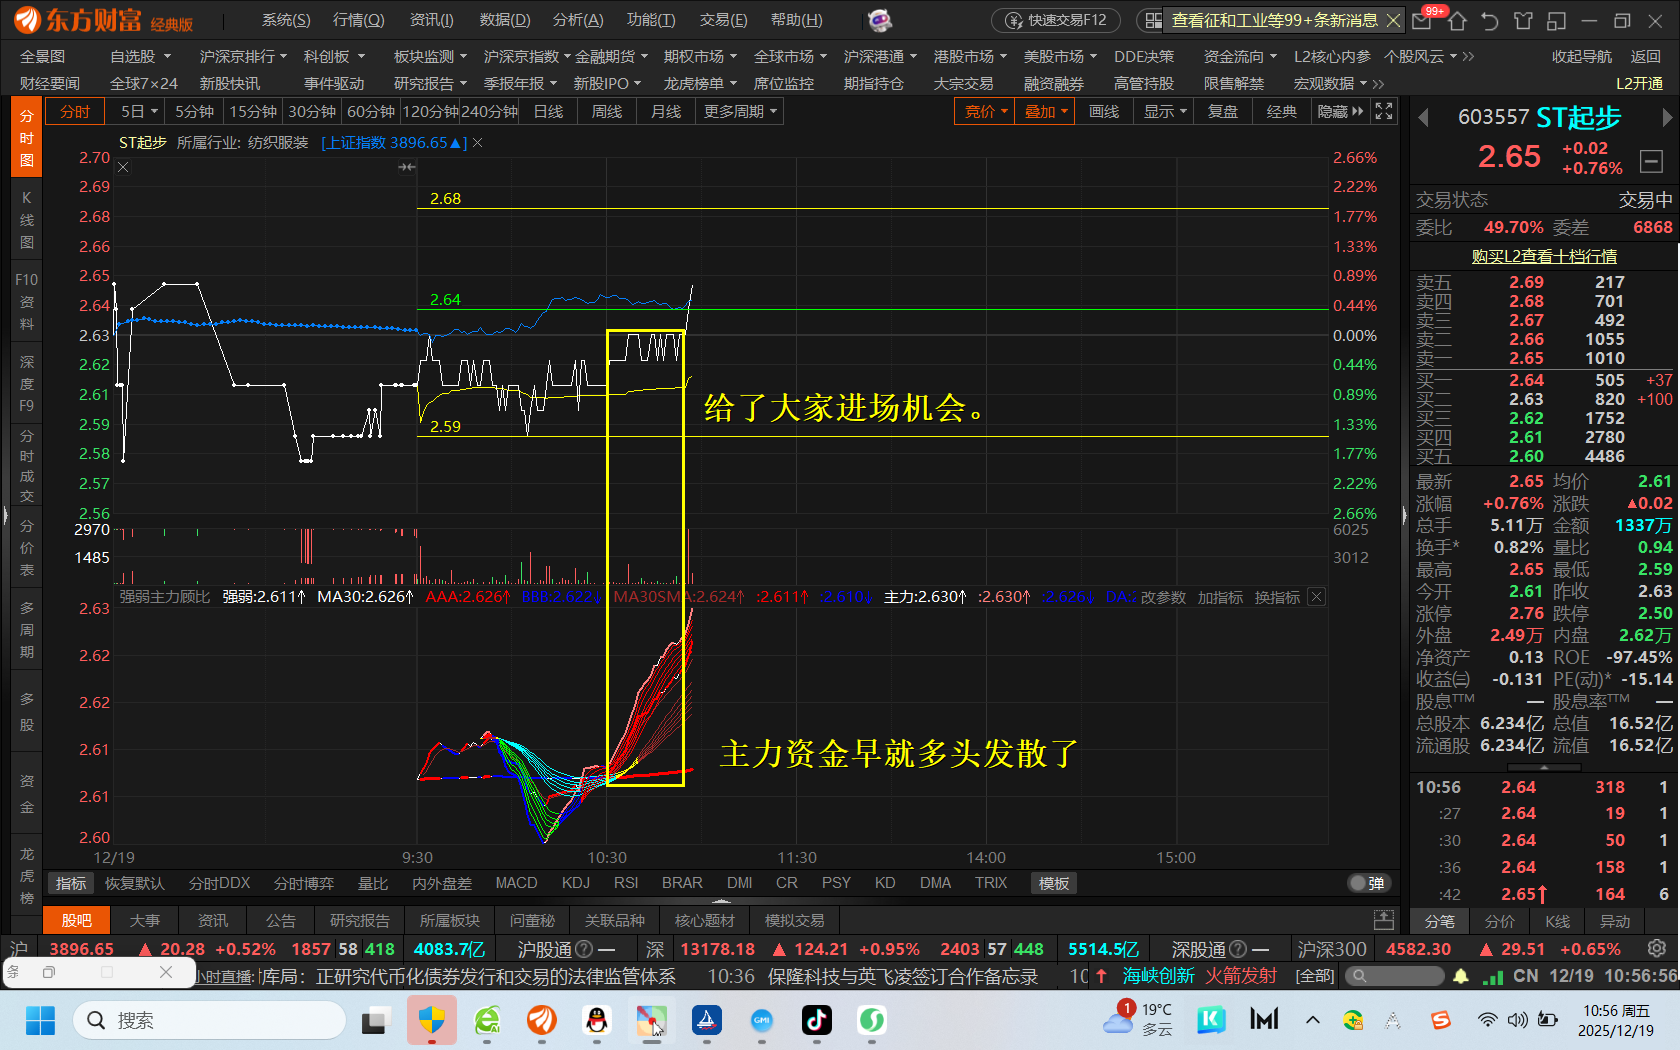Image resolution: width=1680 pixels, height=1050 pixels.
Task: Click the status bar search box
Action: coord(1395,976)
